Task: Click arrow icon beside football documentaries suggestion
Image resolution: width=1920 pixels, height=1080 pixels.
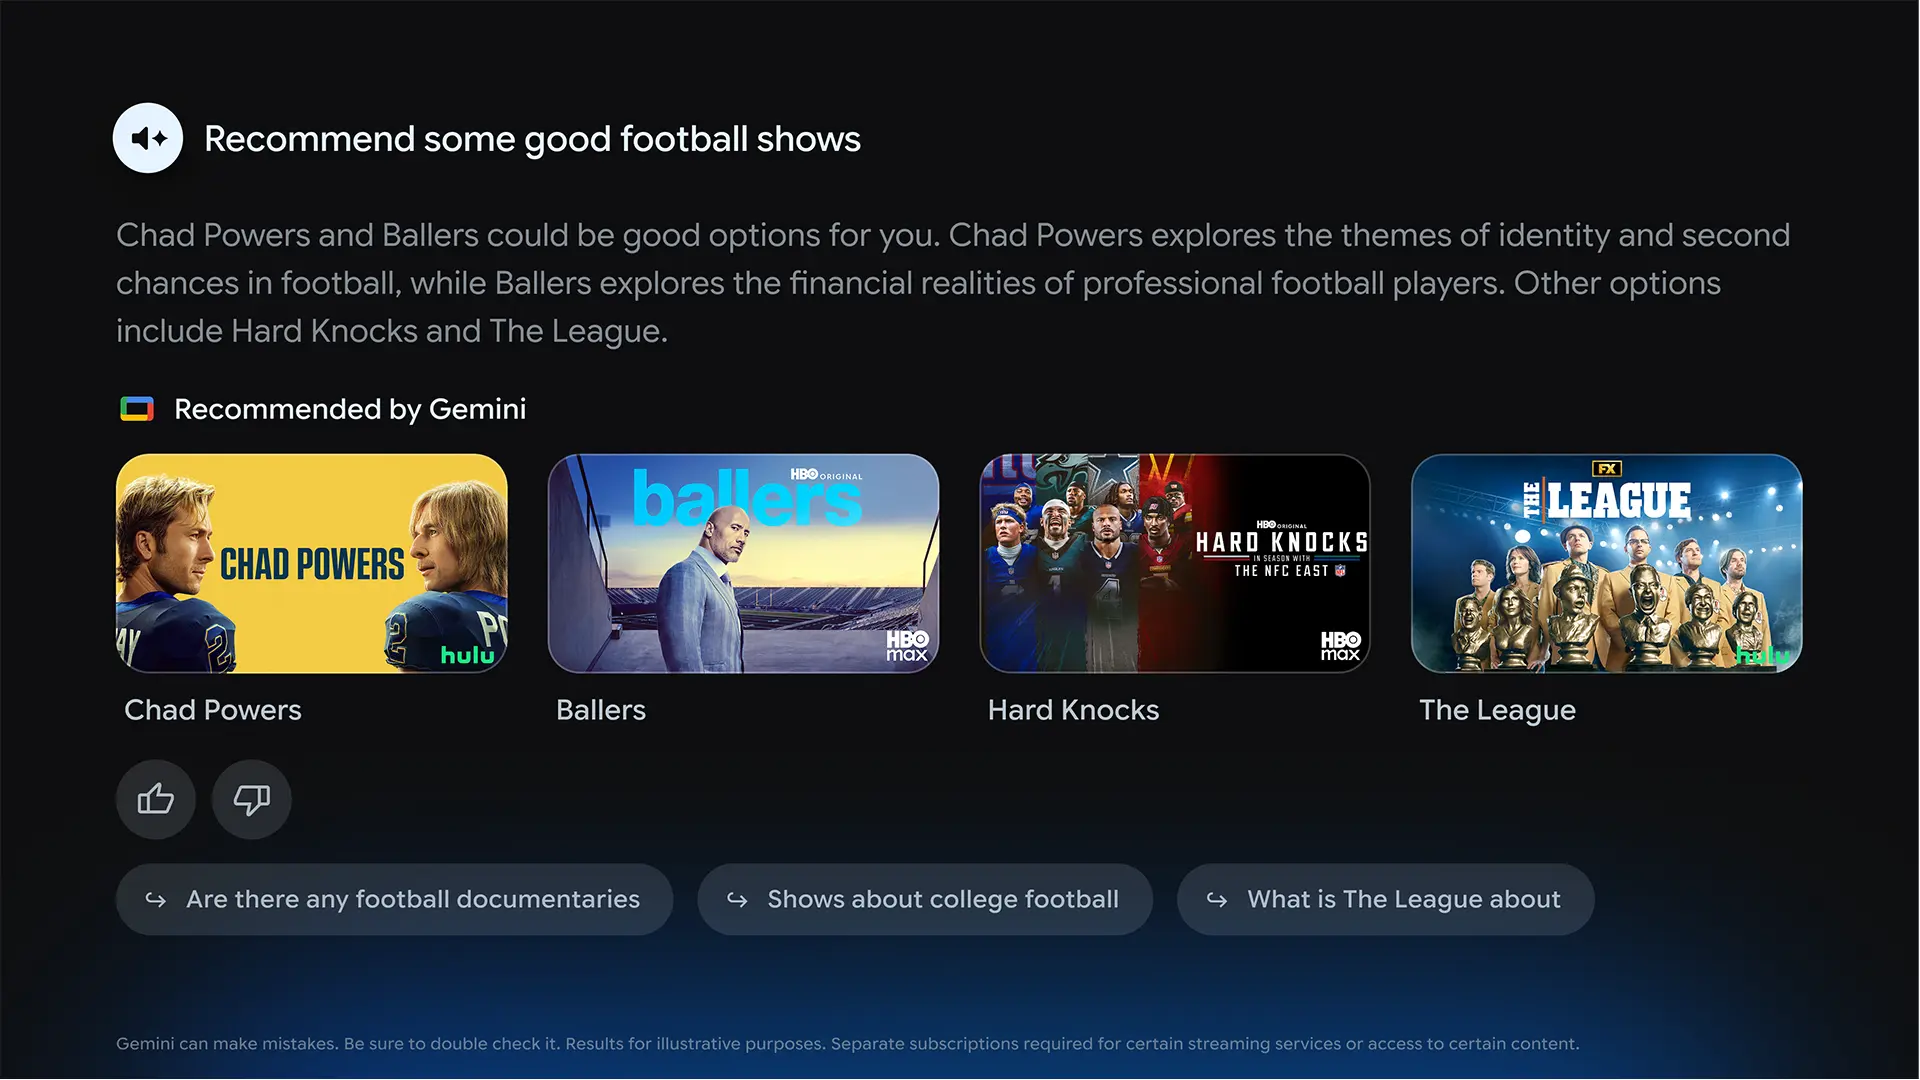Action: pyautogui.click(x=156, y=900)
